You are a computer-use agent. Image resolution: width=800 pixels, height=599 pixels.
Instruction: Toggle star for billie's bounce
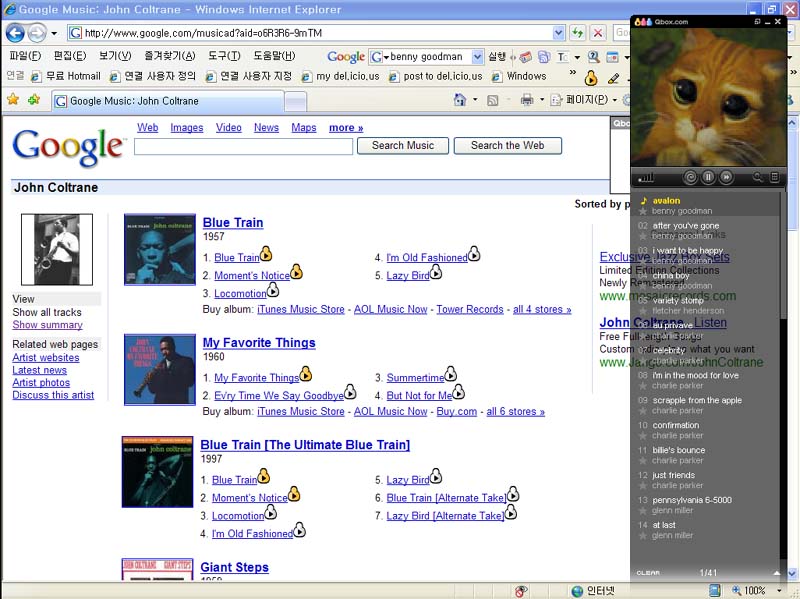643,461
